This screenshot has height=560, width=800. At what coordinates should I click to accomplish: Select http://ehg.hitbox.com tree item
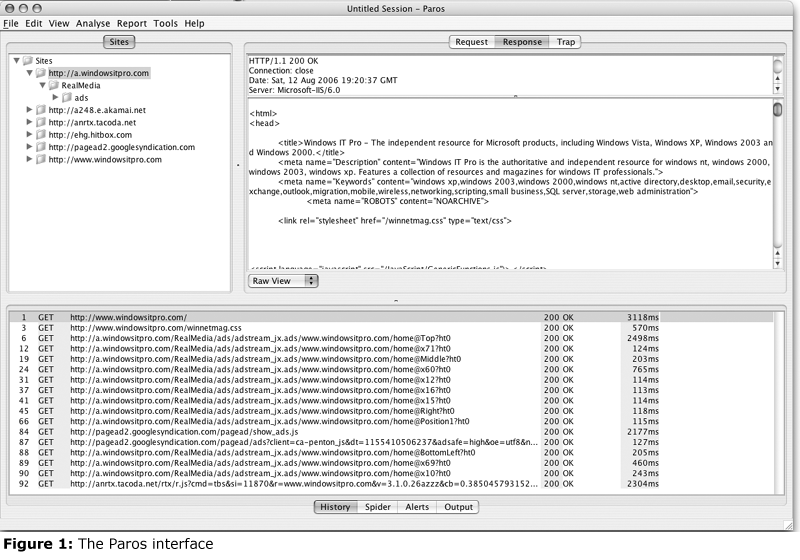(90, 135)
